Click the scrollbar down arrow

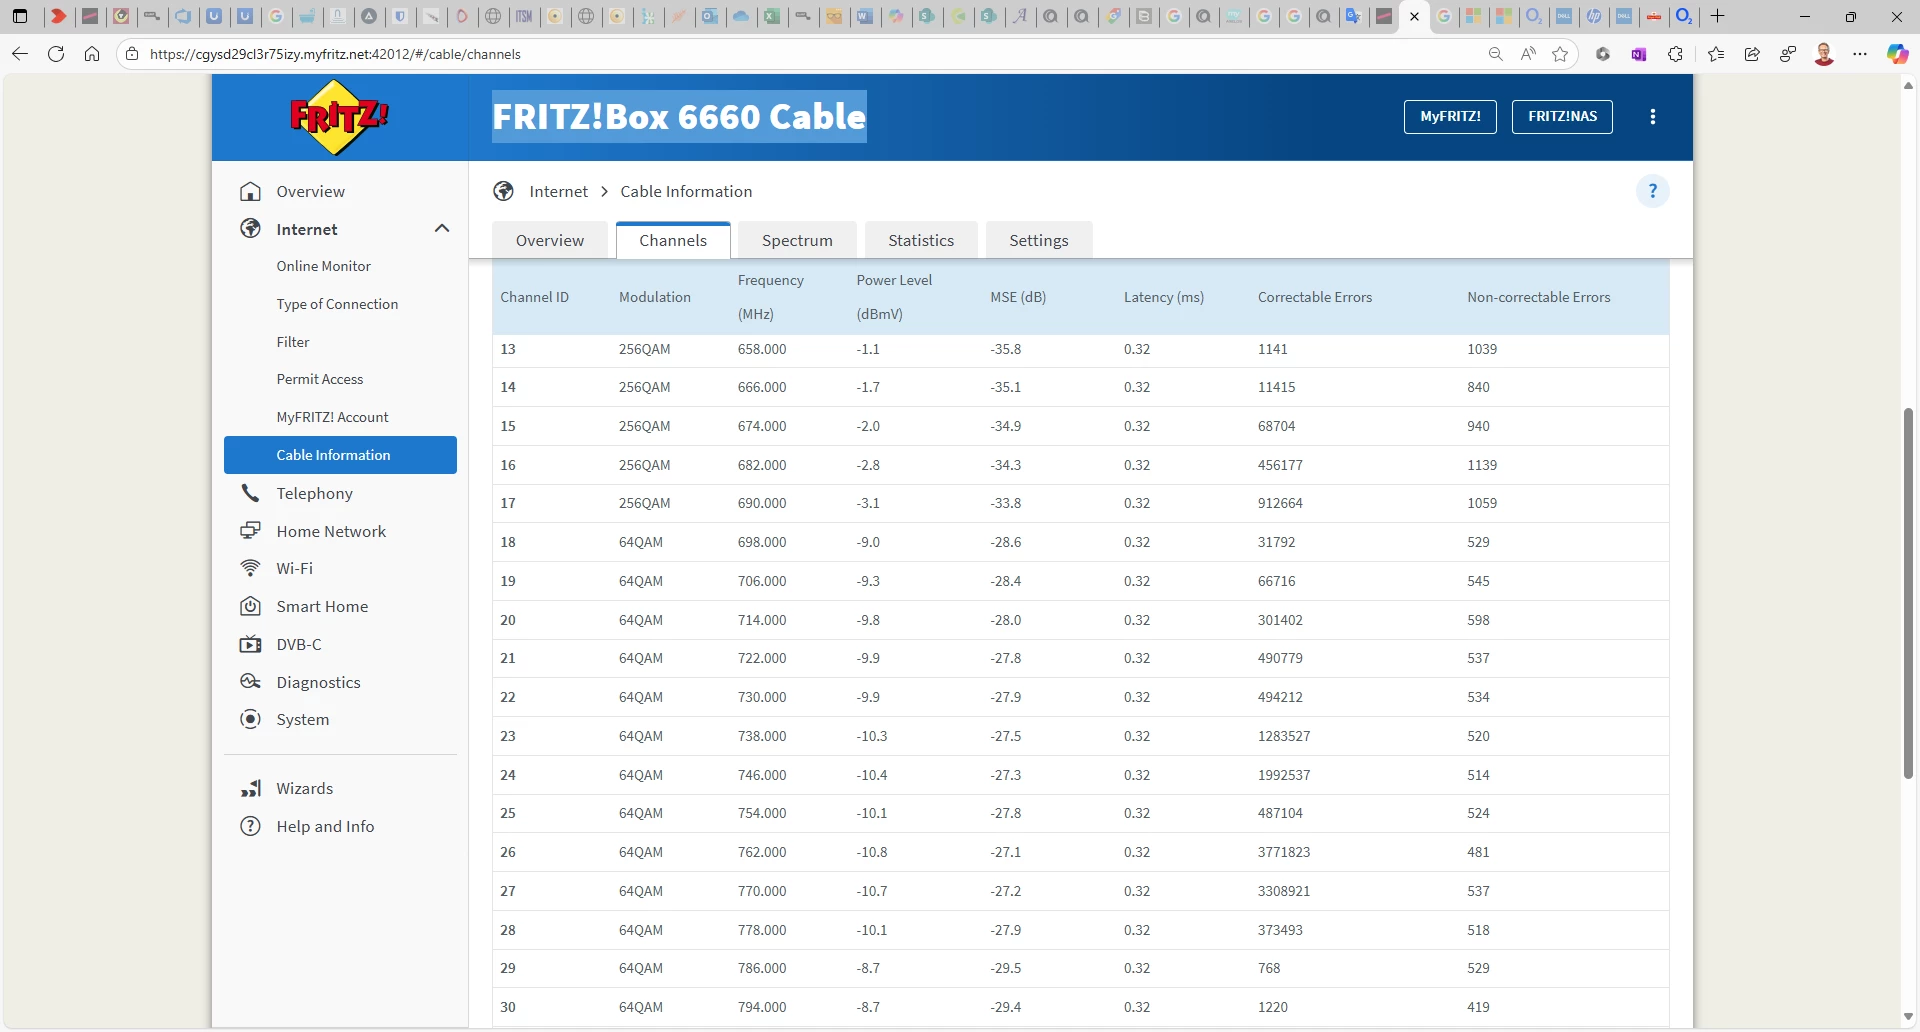1908,1016
